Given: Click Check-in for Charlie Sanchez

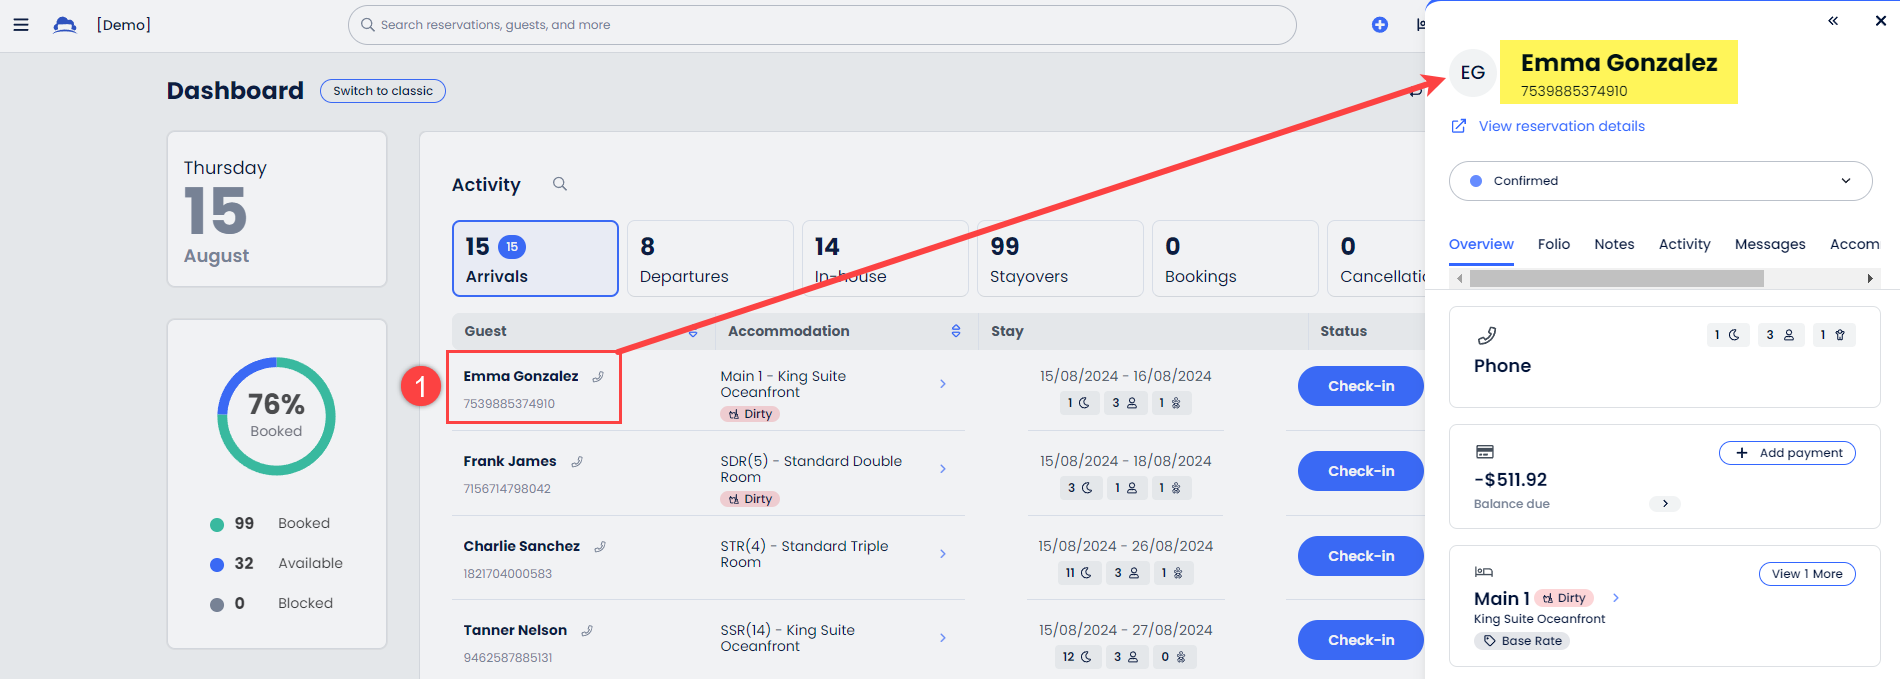Looking at the screenshot, I should pyautogui.click(x=1360, y=556).
